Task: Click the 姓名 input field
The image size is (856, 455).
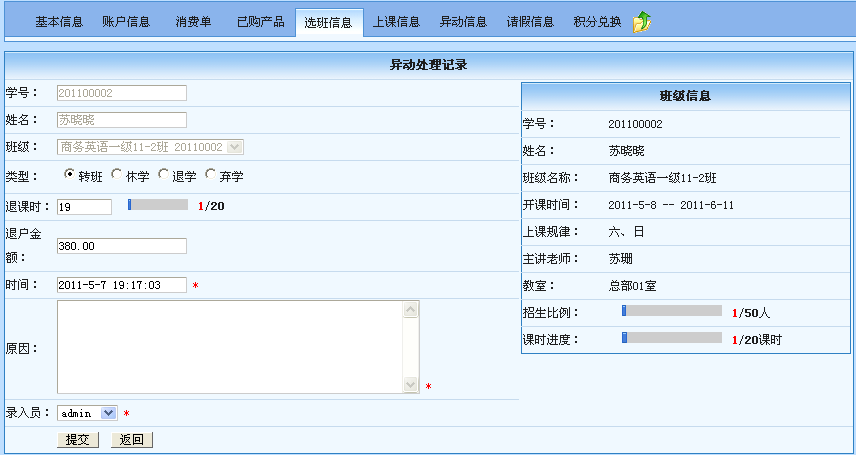Action: [122, 120]
